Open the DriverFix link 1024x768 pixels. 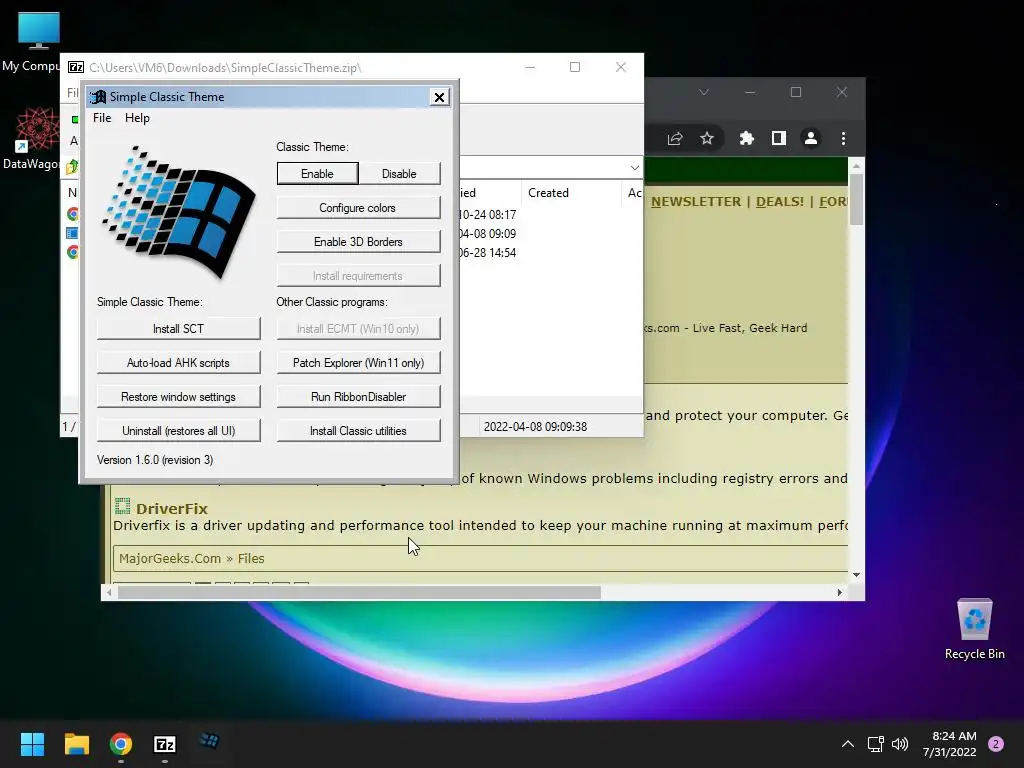pos(172,509)
